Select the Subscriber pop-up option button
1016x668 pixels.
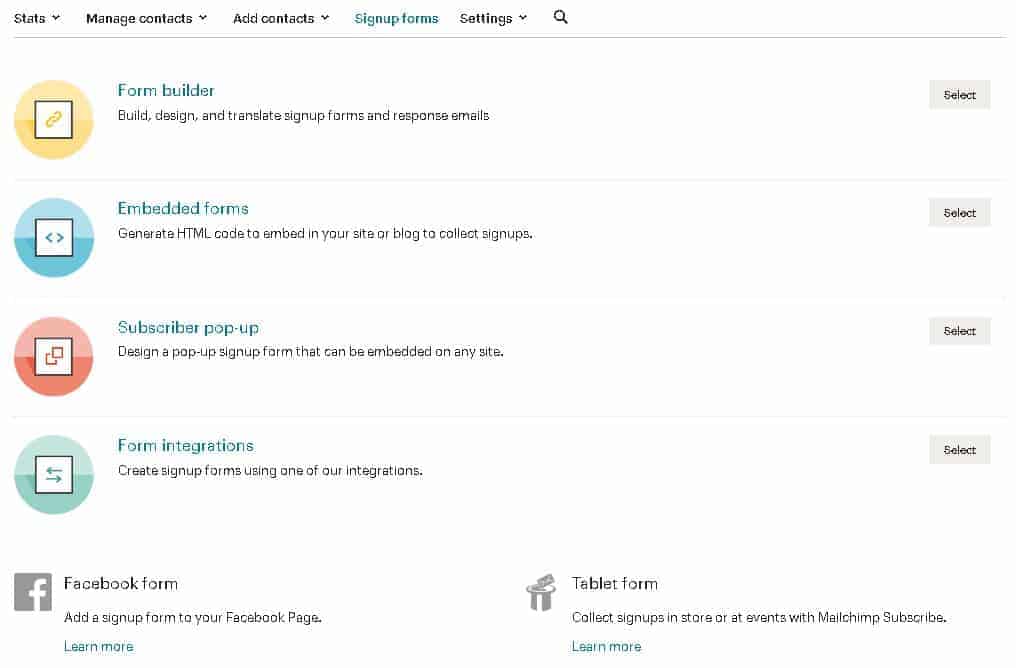point(959,331)
